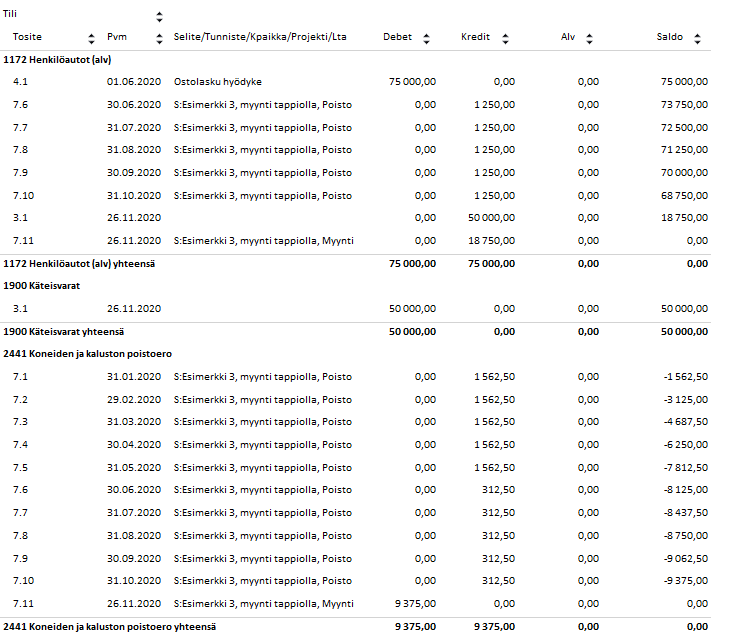Click saldo value -8 125,00
The image size is (730, 638).
(x=686, y=490)
